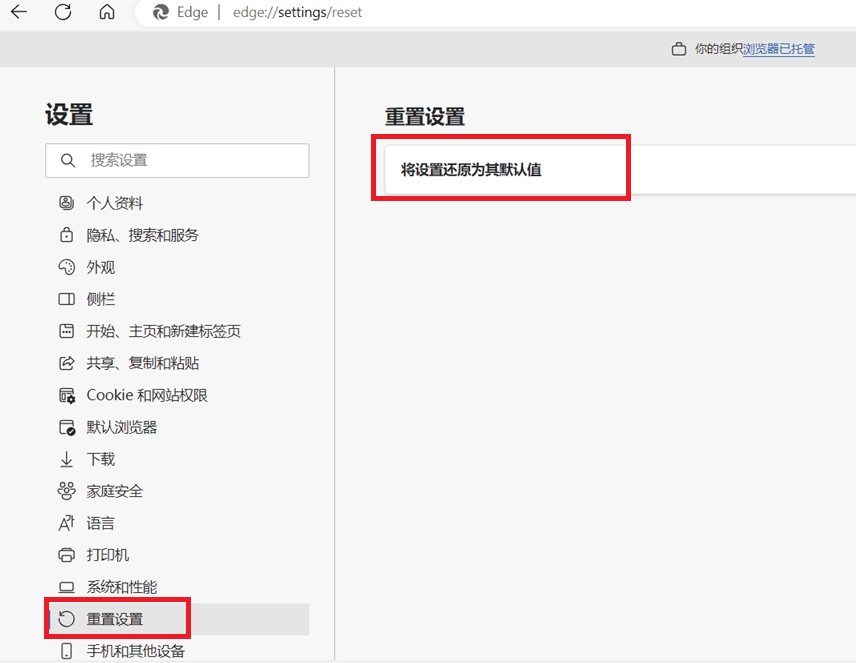The image size is (856, 663).
Task: Click the 默认浏览器 settings icon
Action: tap(65, 427)
